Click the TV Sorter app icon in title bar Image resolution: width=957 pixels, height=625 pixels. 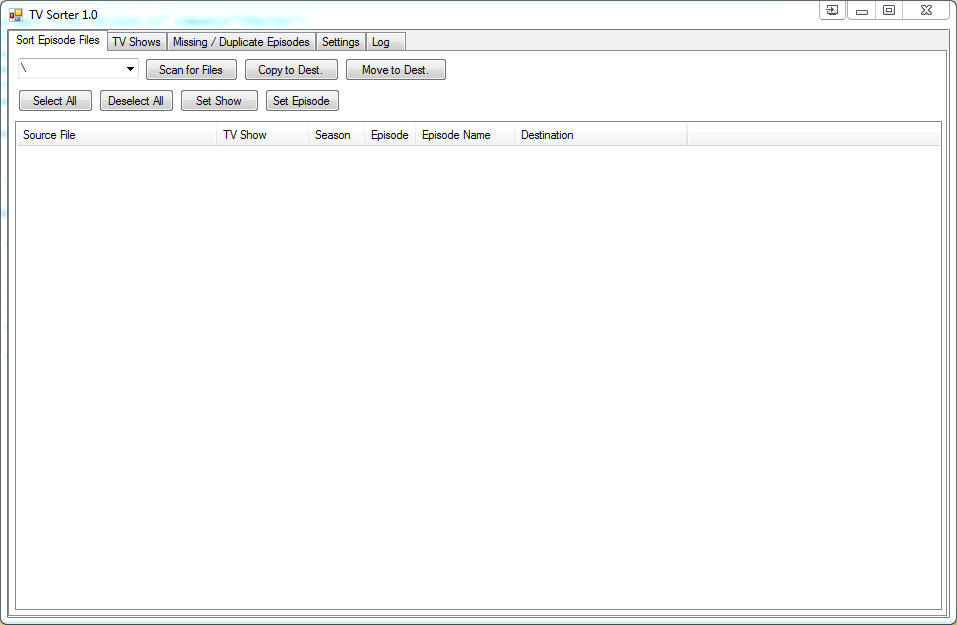point(16,15)
